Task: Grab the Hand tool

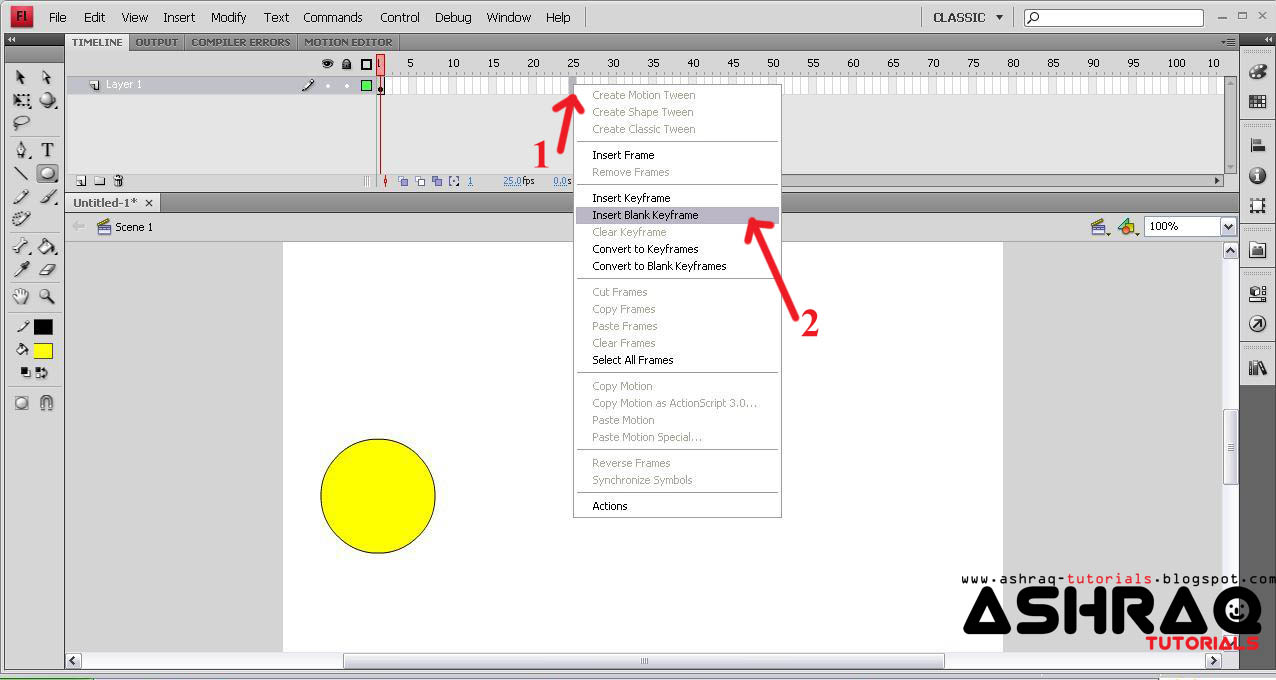Action: [20, 295]
